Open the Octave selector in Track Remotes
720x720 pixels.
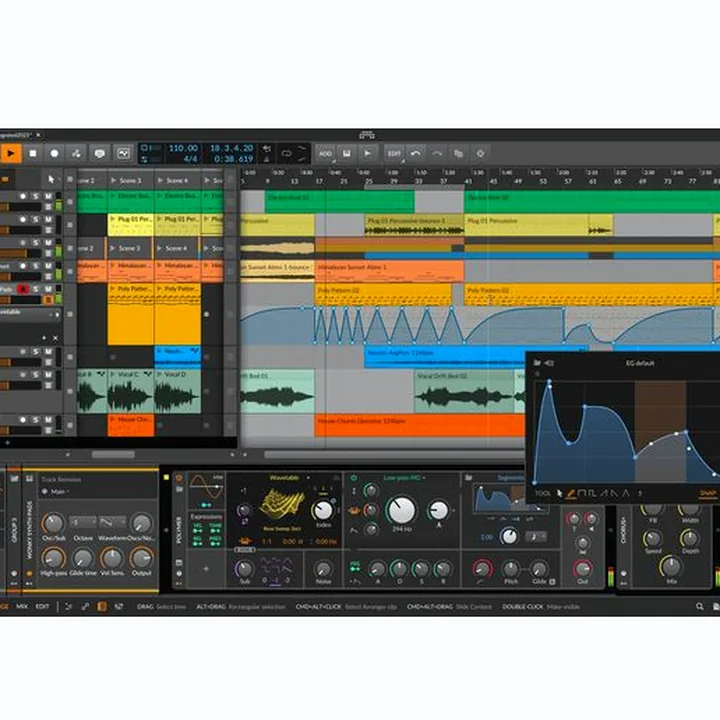click(83, 522)
